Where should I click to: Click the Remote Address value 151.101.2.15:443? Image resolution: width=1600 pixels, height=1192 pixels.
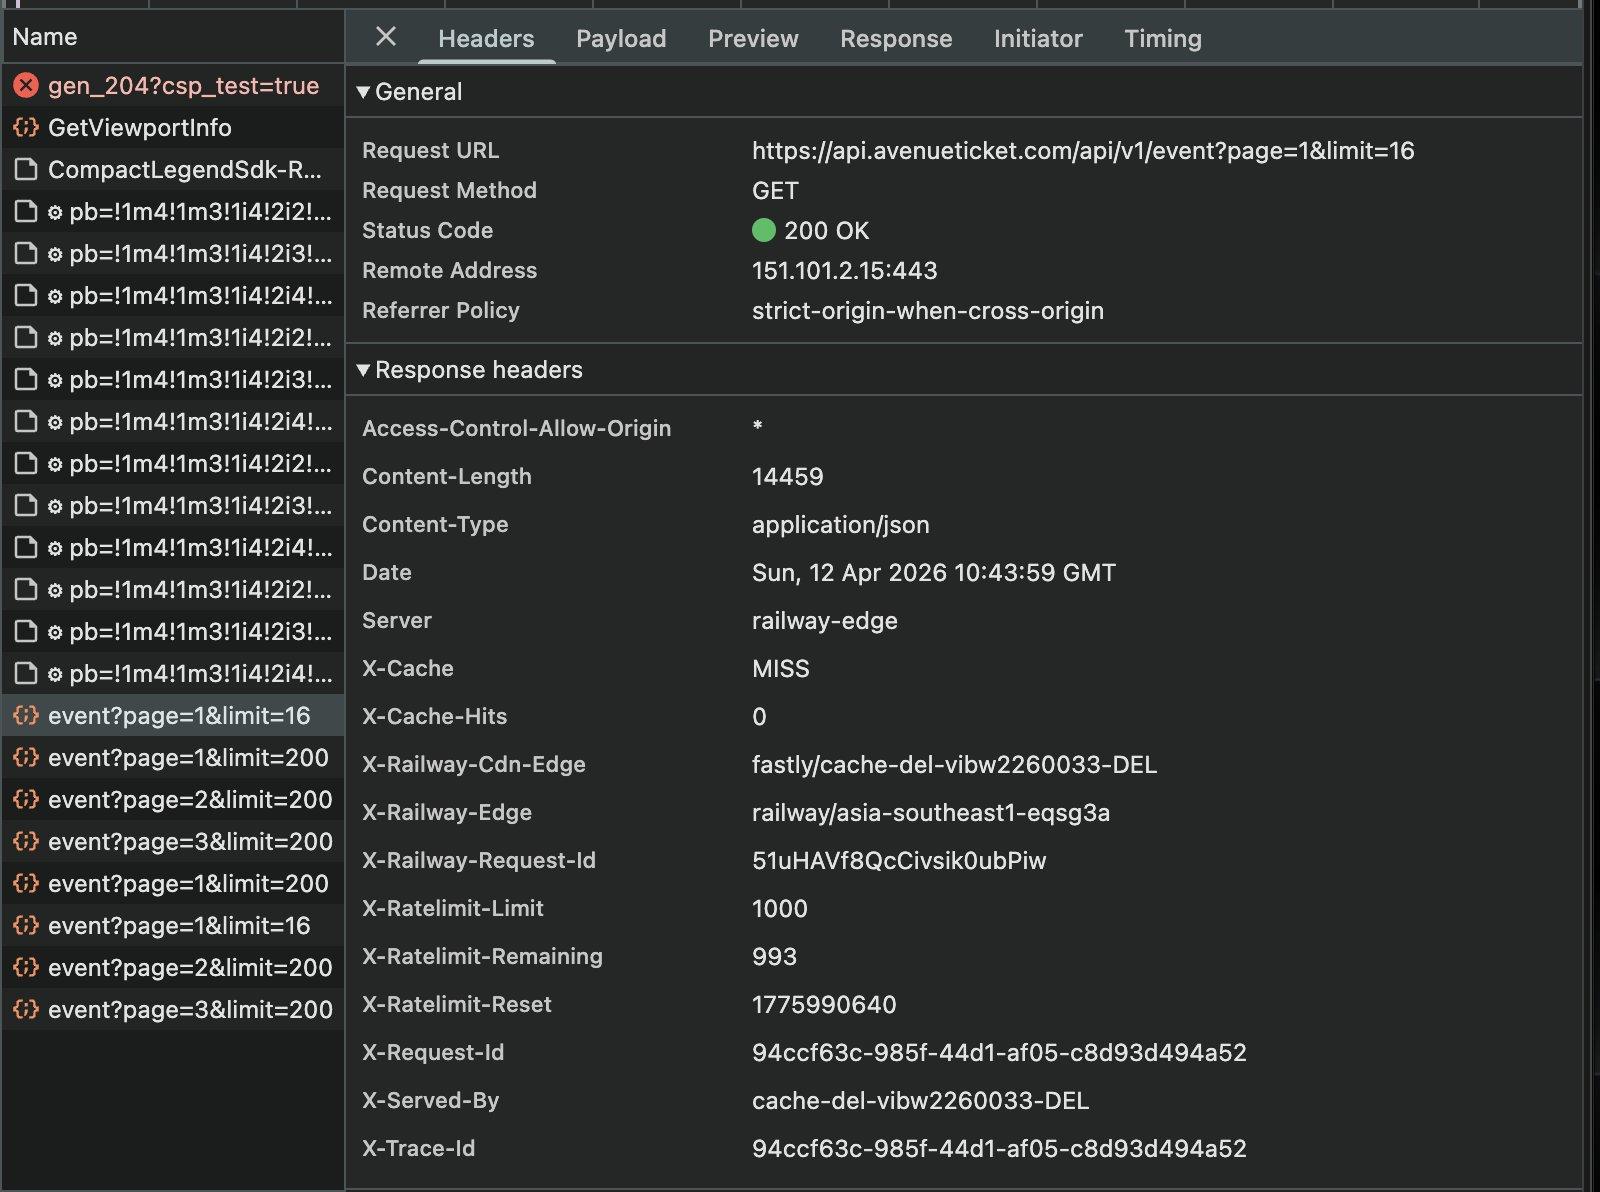[845, 271]
